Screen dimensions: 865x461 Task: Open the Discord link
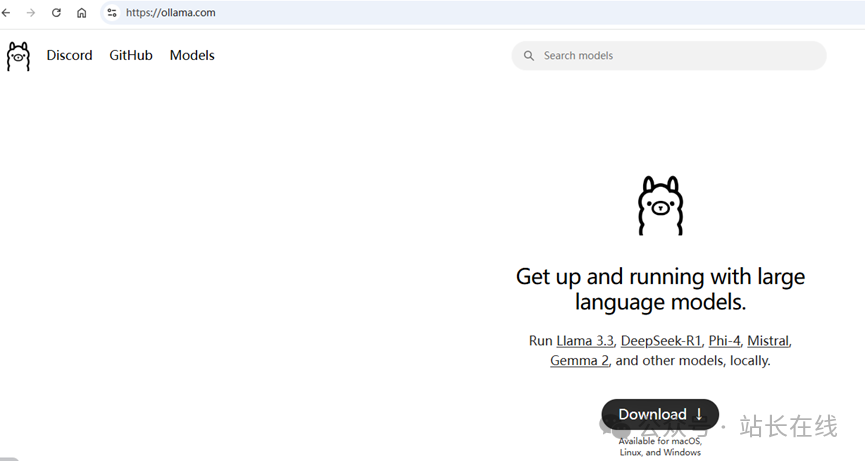[x=70, y=55]
